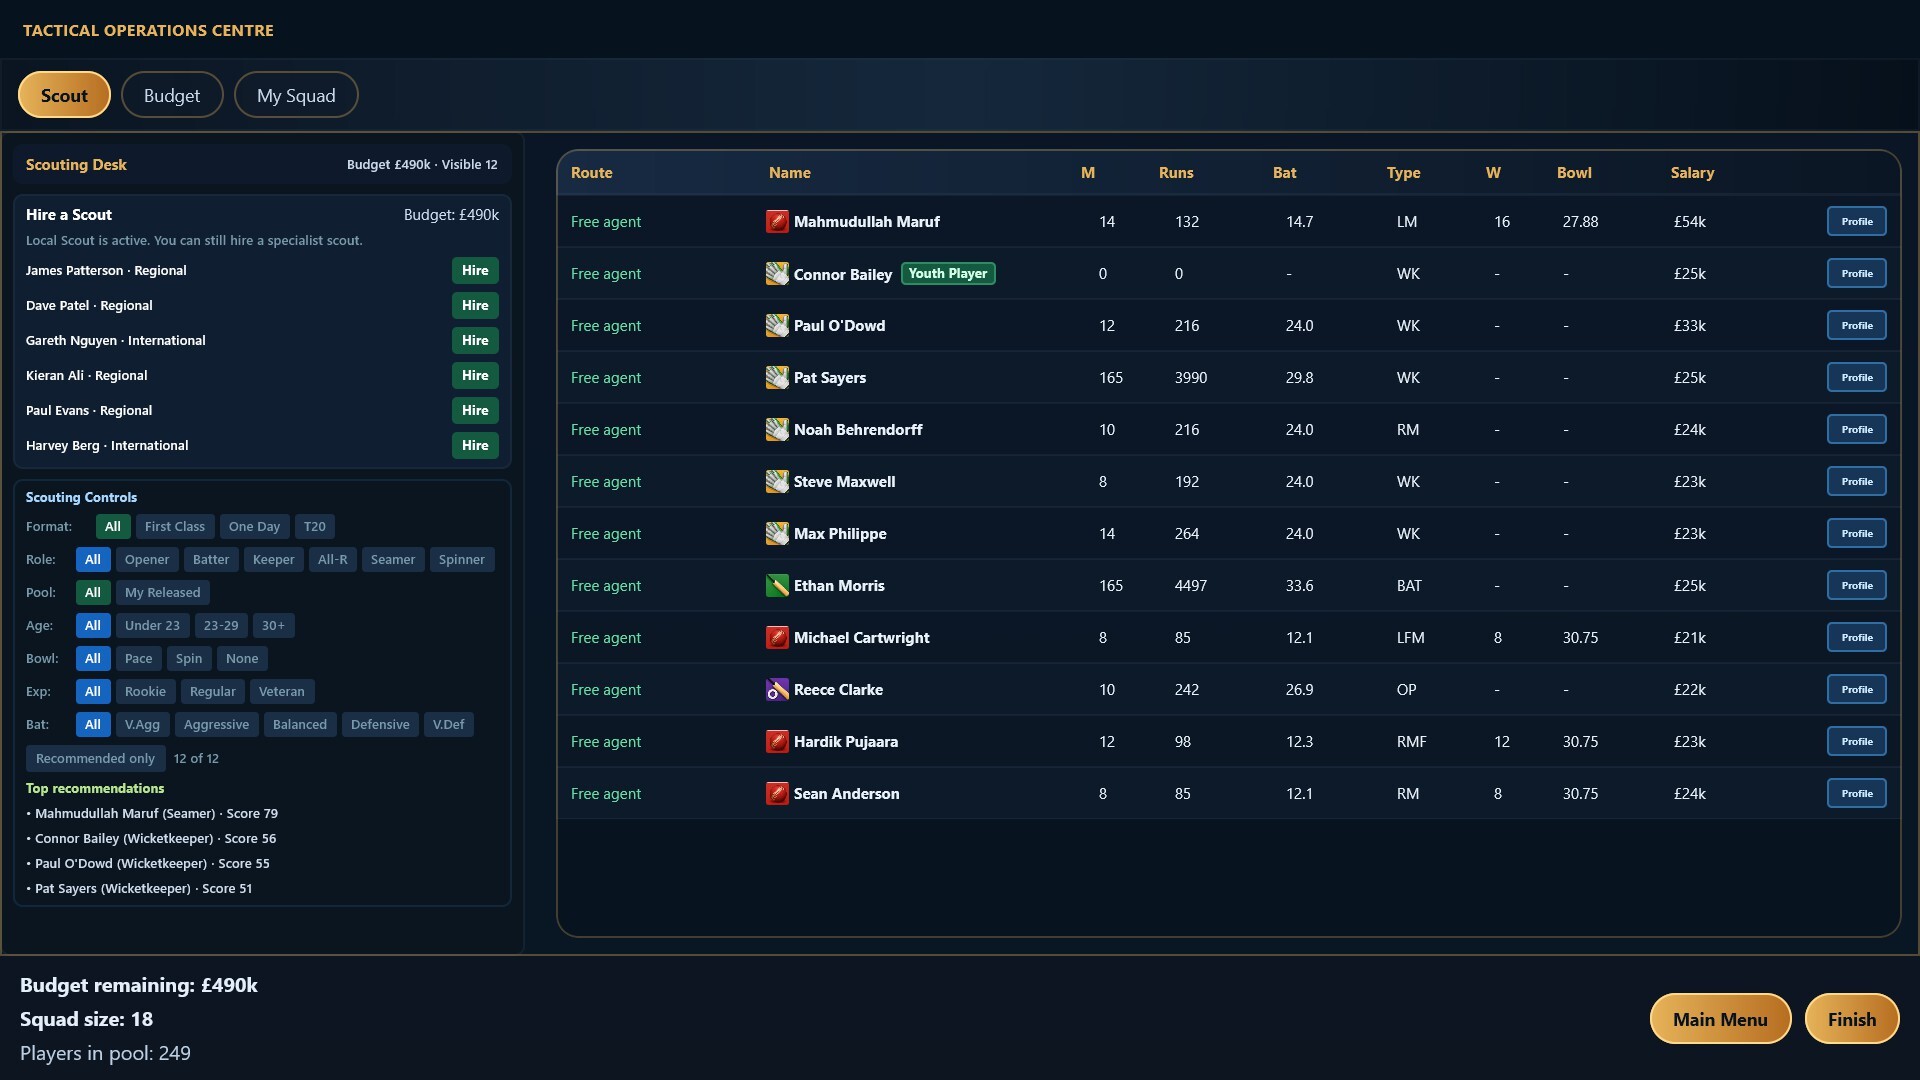Filter bowling by Spin

(189, 659)
